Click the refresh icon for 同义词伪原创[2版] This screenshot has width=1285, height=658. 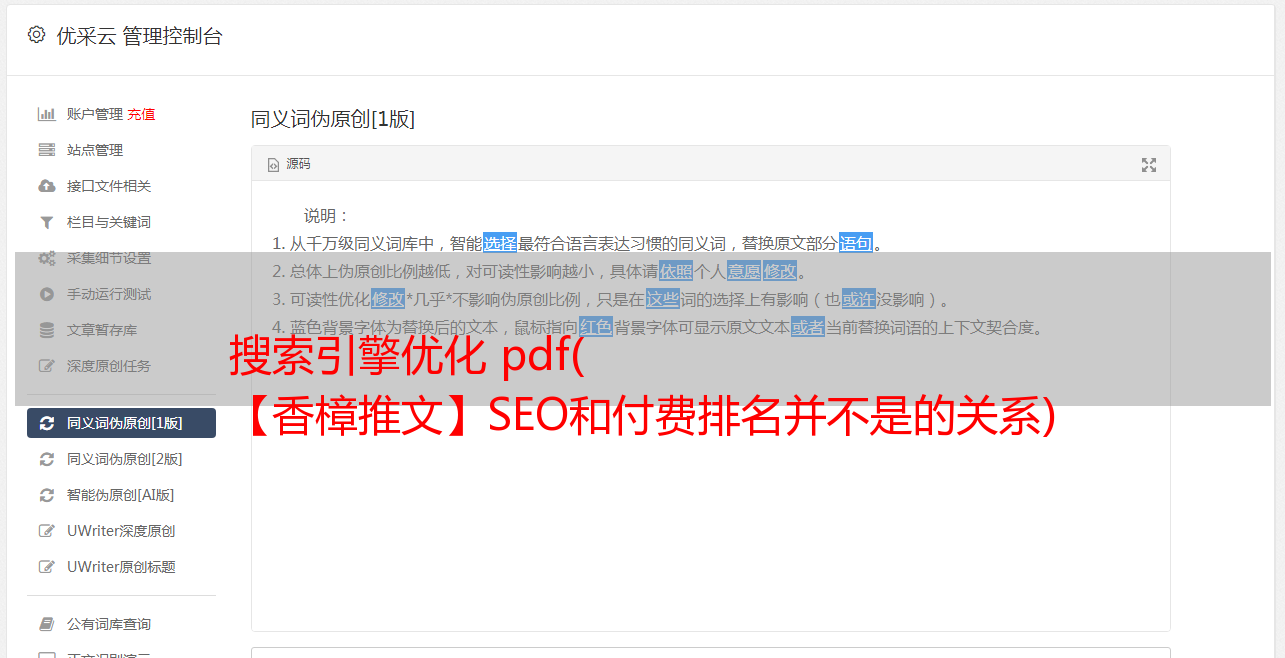(46, 459)
